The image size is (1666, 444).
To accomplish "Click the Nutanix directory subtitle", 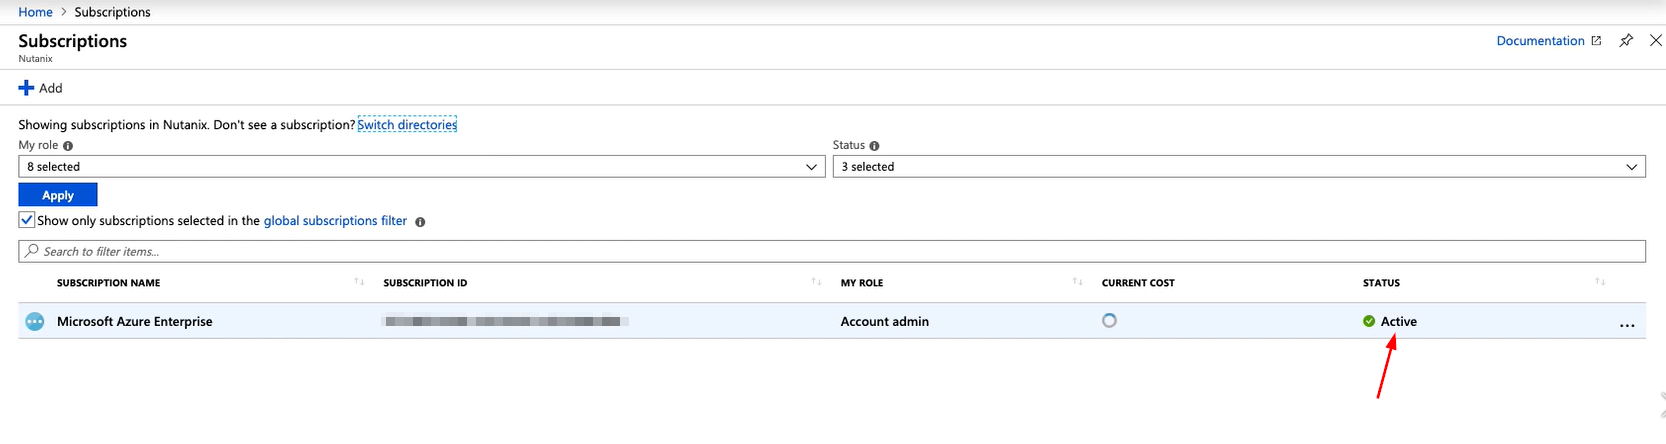I will [35, 59].
